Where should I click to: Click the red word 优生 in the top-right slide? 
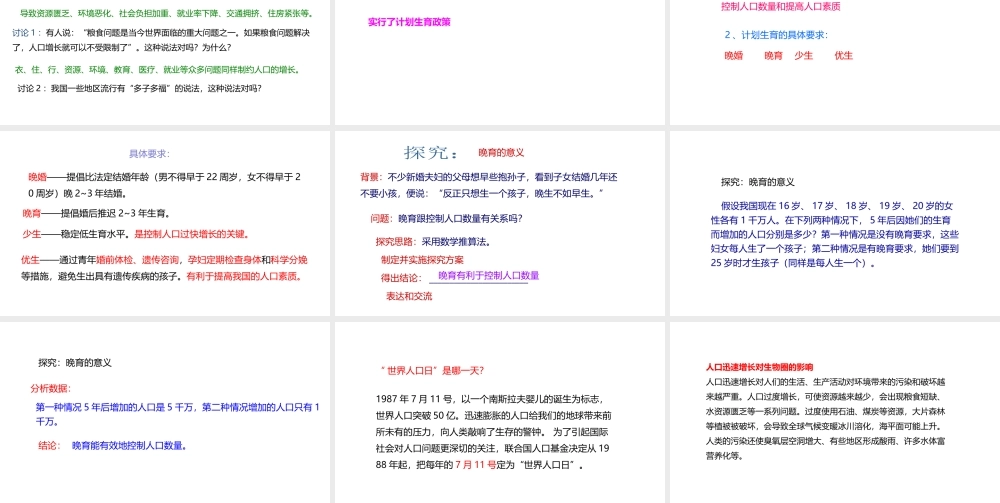pos(843,55)
